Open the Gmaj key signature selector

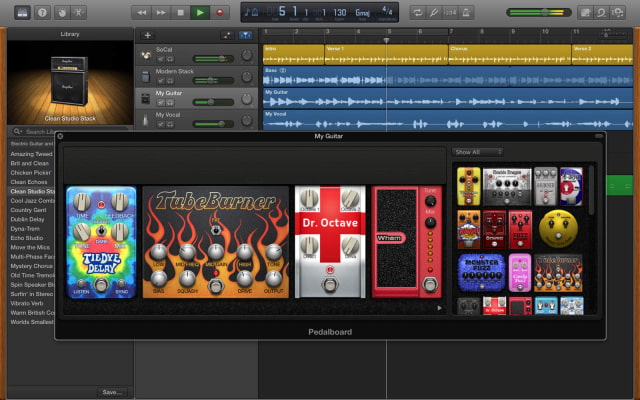(x=362, y=13)
